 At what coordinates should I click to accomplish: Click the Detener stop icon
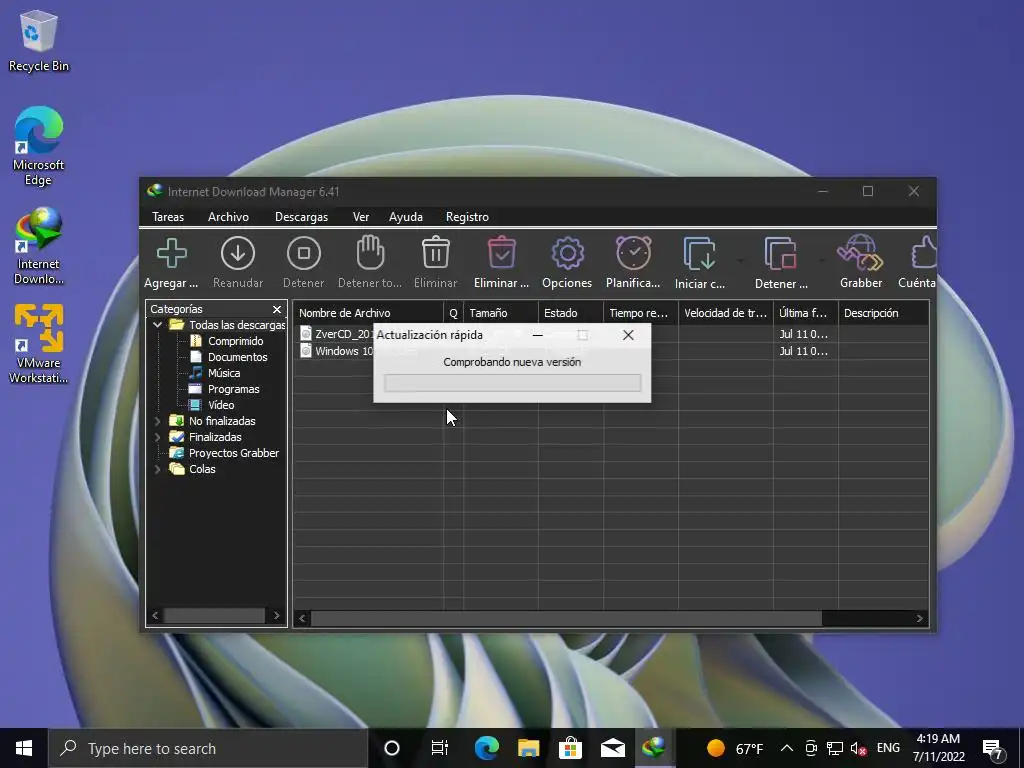tap(304, 253)
